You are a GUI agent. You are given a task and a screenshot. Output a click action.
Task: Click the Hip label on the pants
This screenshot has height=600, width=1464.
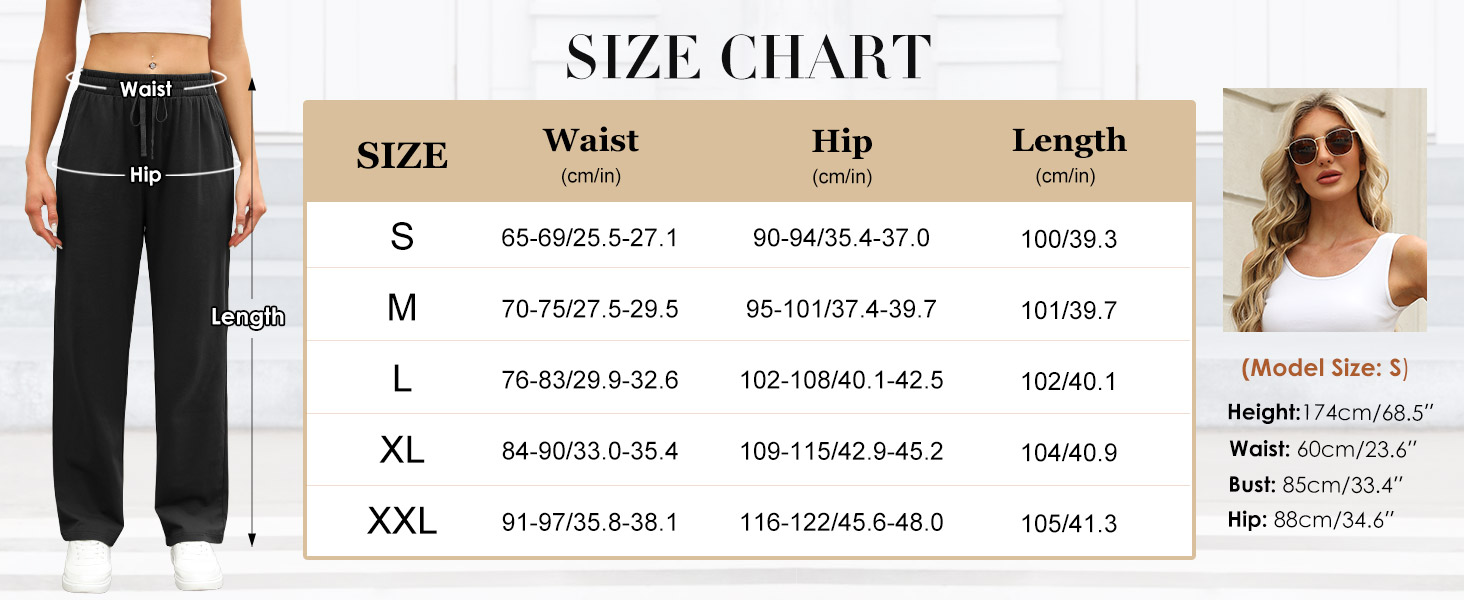[145, 175]
